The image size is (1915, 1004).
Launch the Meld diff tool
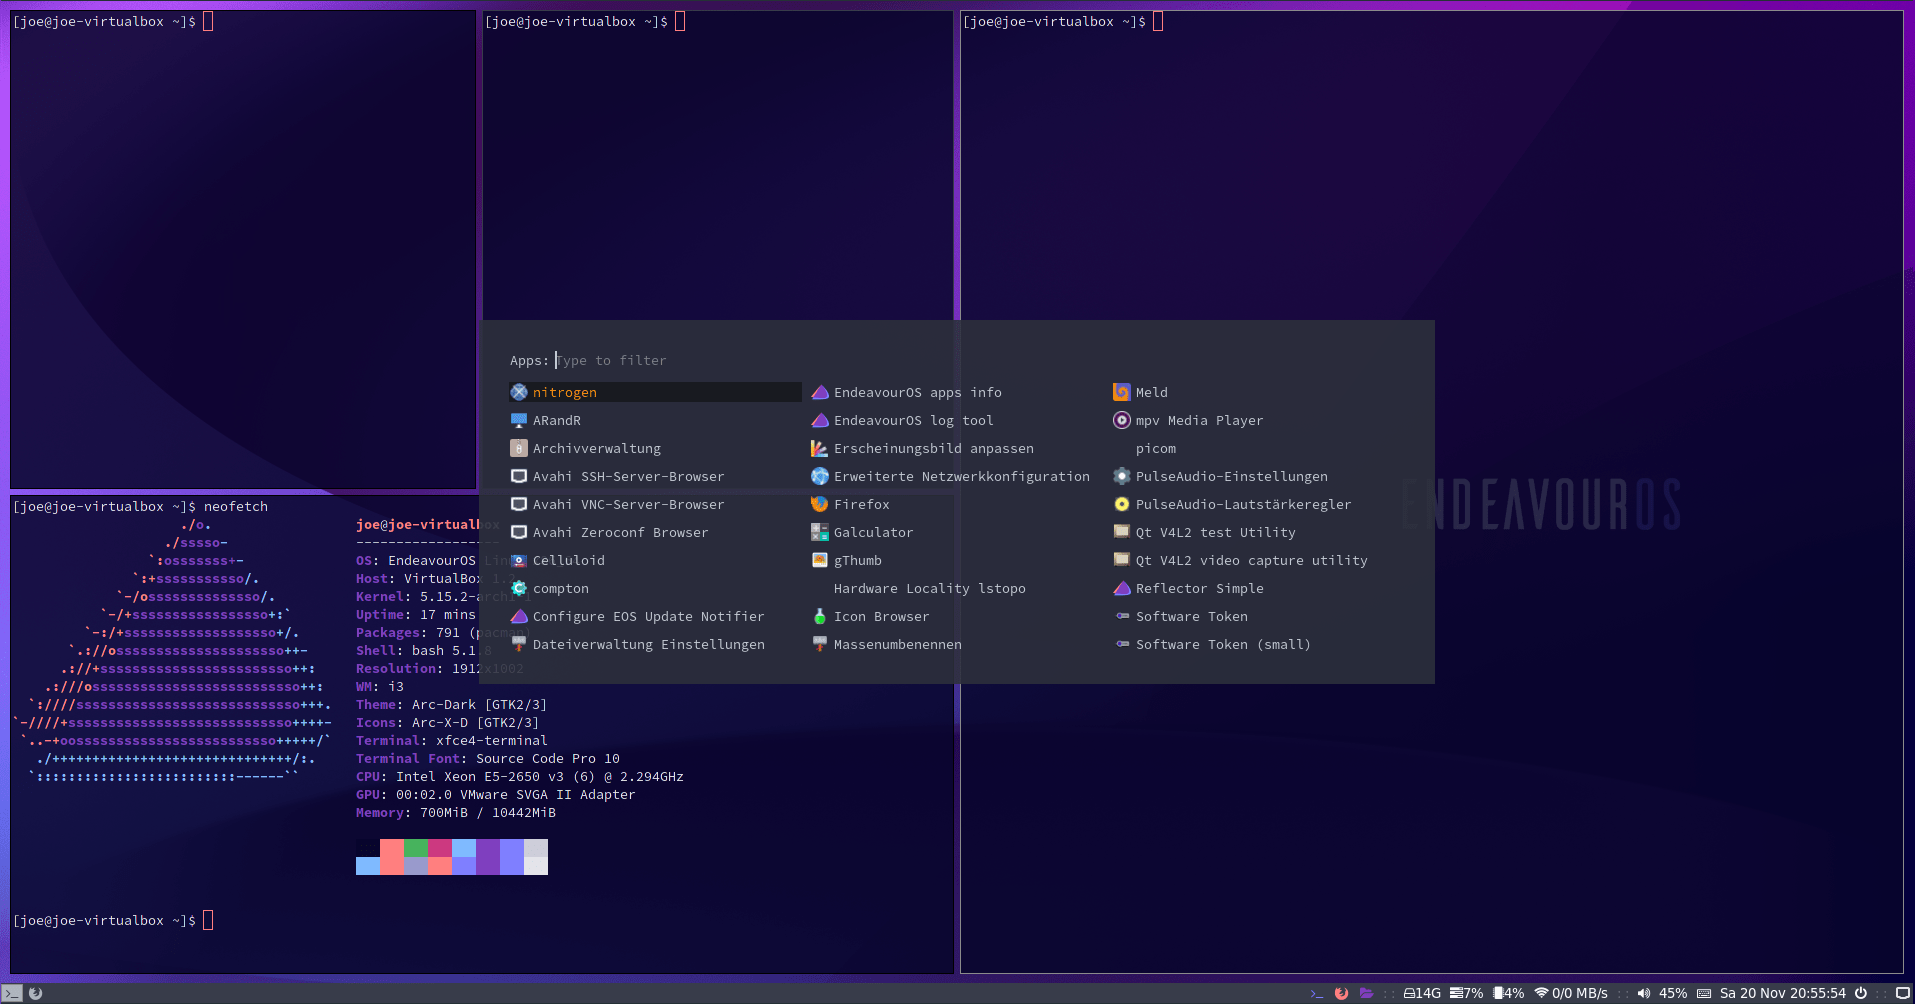pos(1151,392)
